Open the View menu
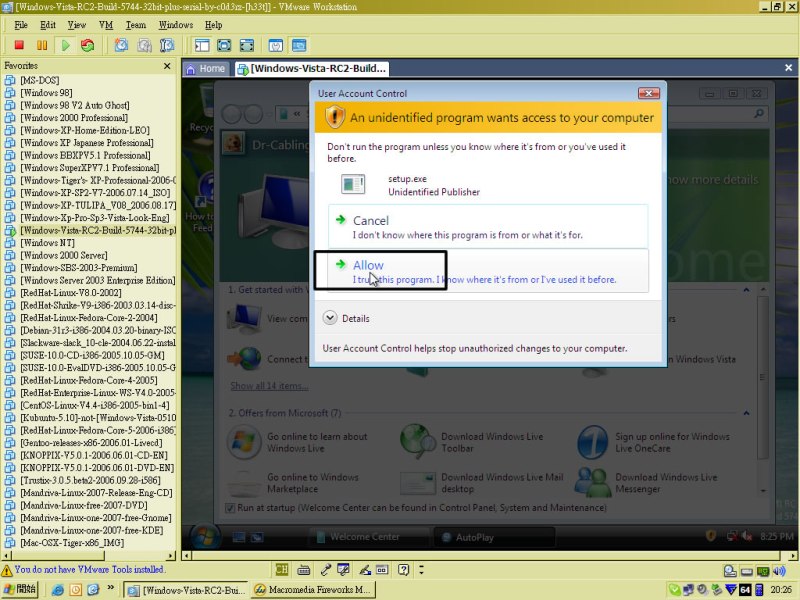This screenshot has height=600, width=800. 77,25
